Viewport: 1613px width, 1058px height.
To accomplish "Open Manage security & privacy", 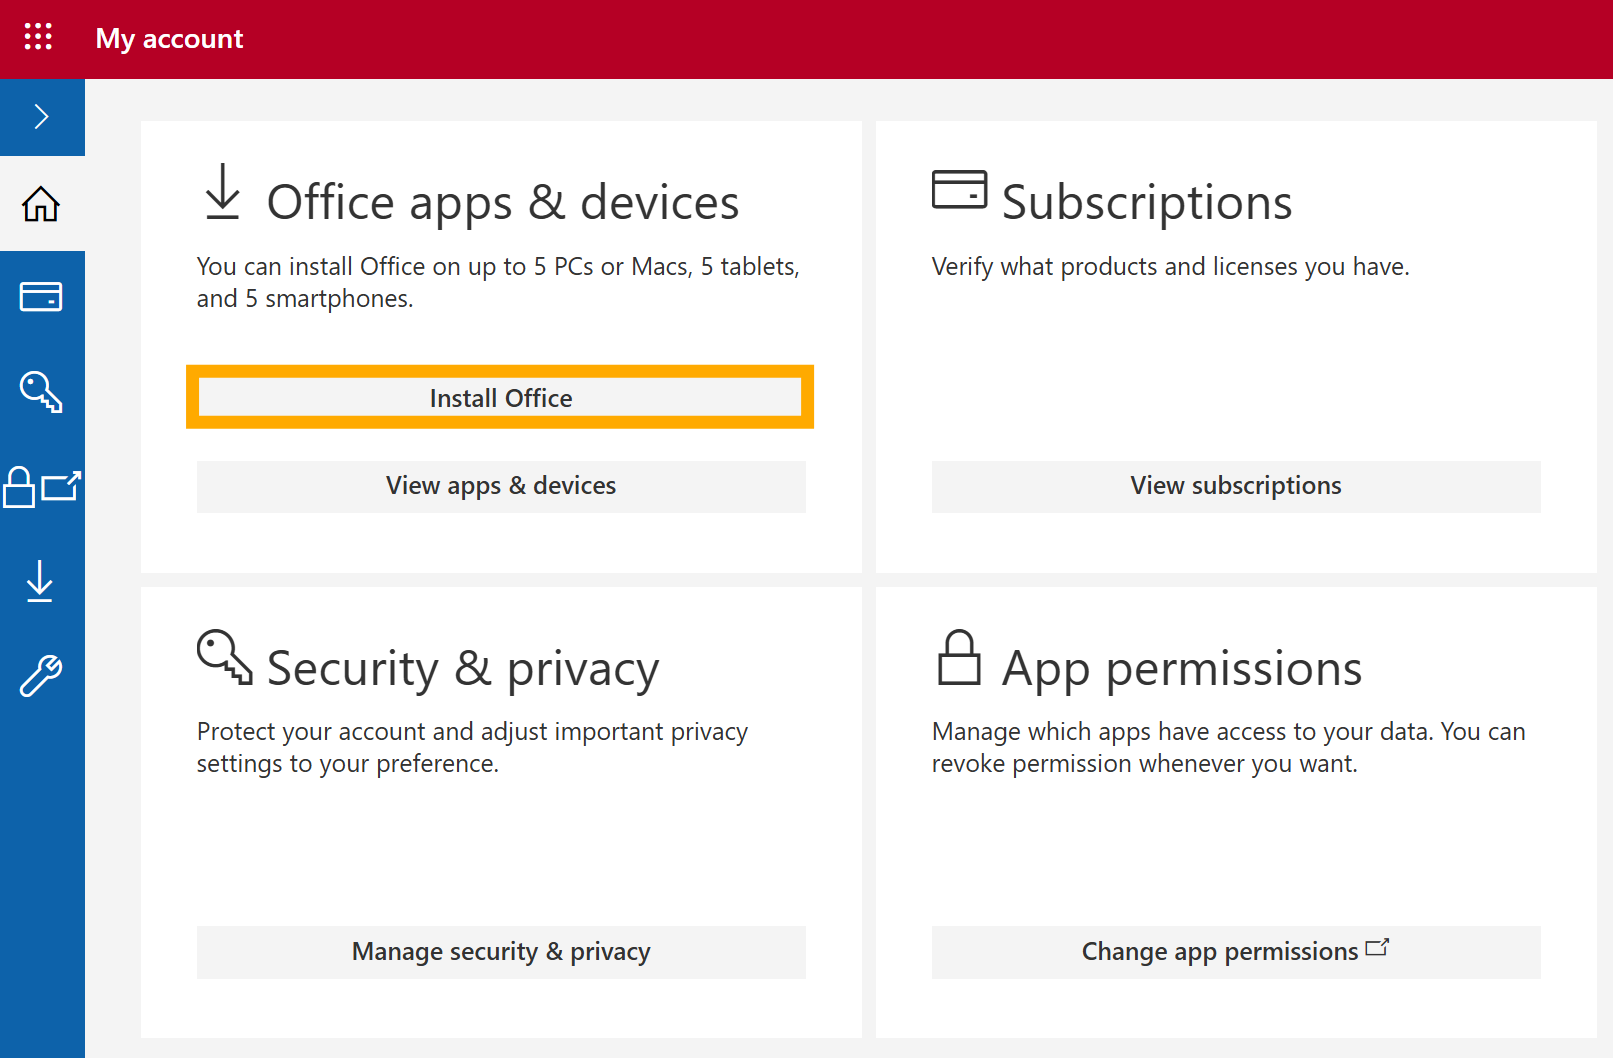I will tap(501, 952).
